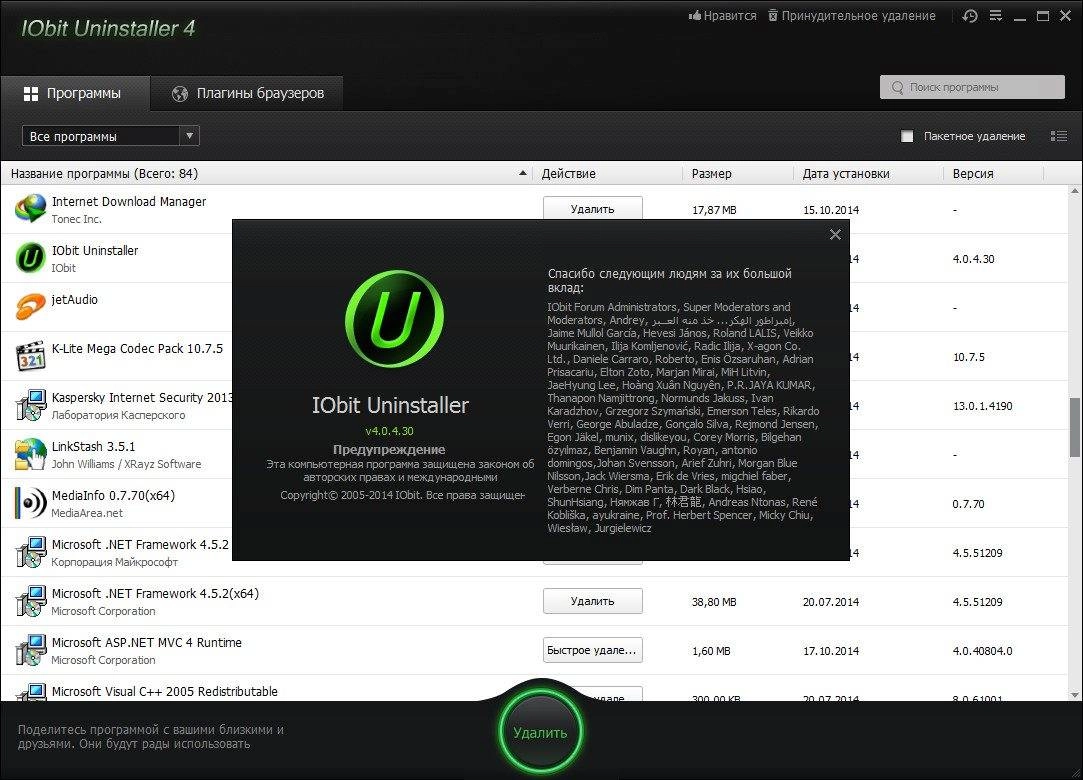Click the IObit Uninstaller 4 title logo

point(108,28)
